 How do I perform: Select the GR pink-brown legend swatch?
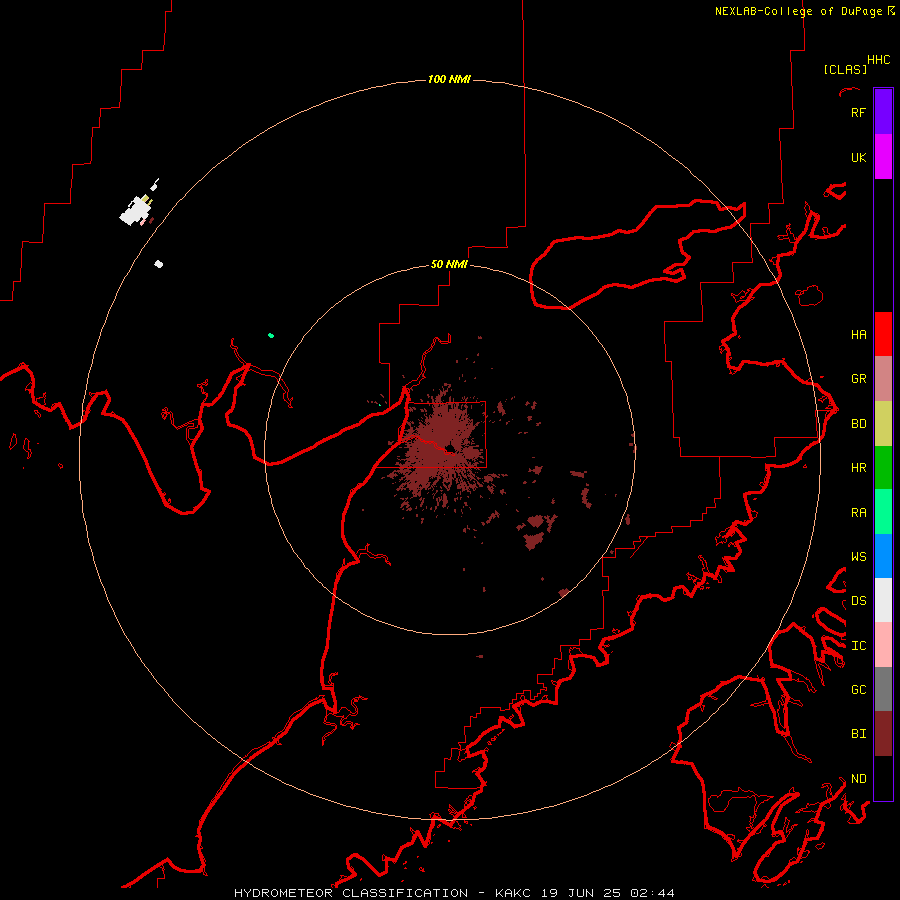tap(883, 378)
